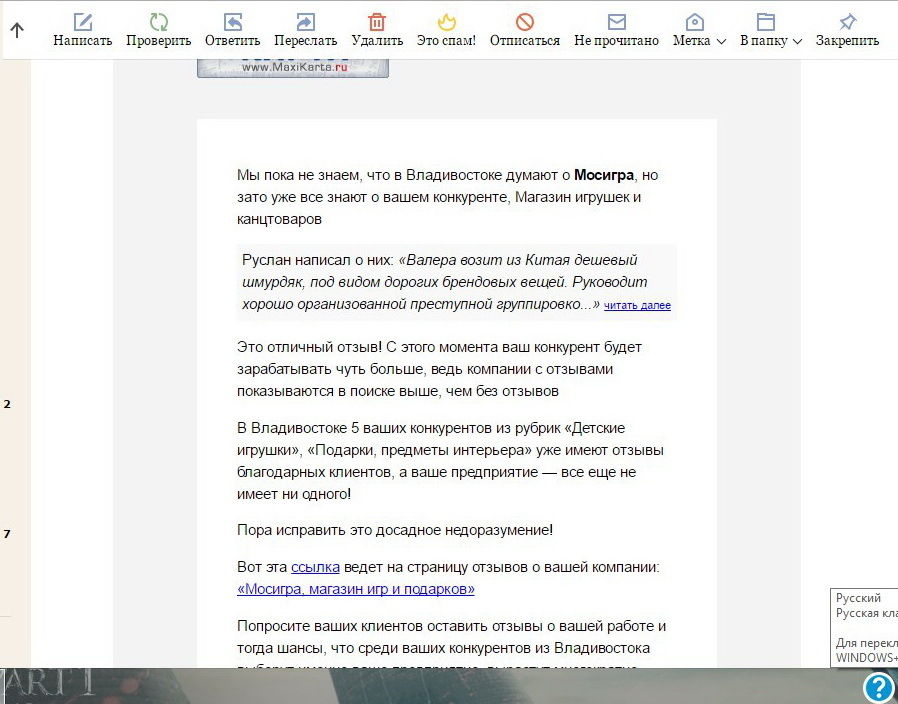
Task: Follow the ссылка hyperlink in the email
Action: click(315, 567)
